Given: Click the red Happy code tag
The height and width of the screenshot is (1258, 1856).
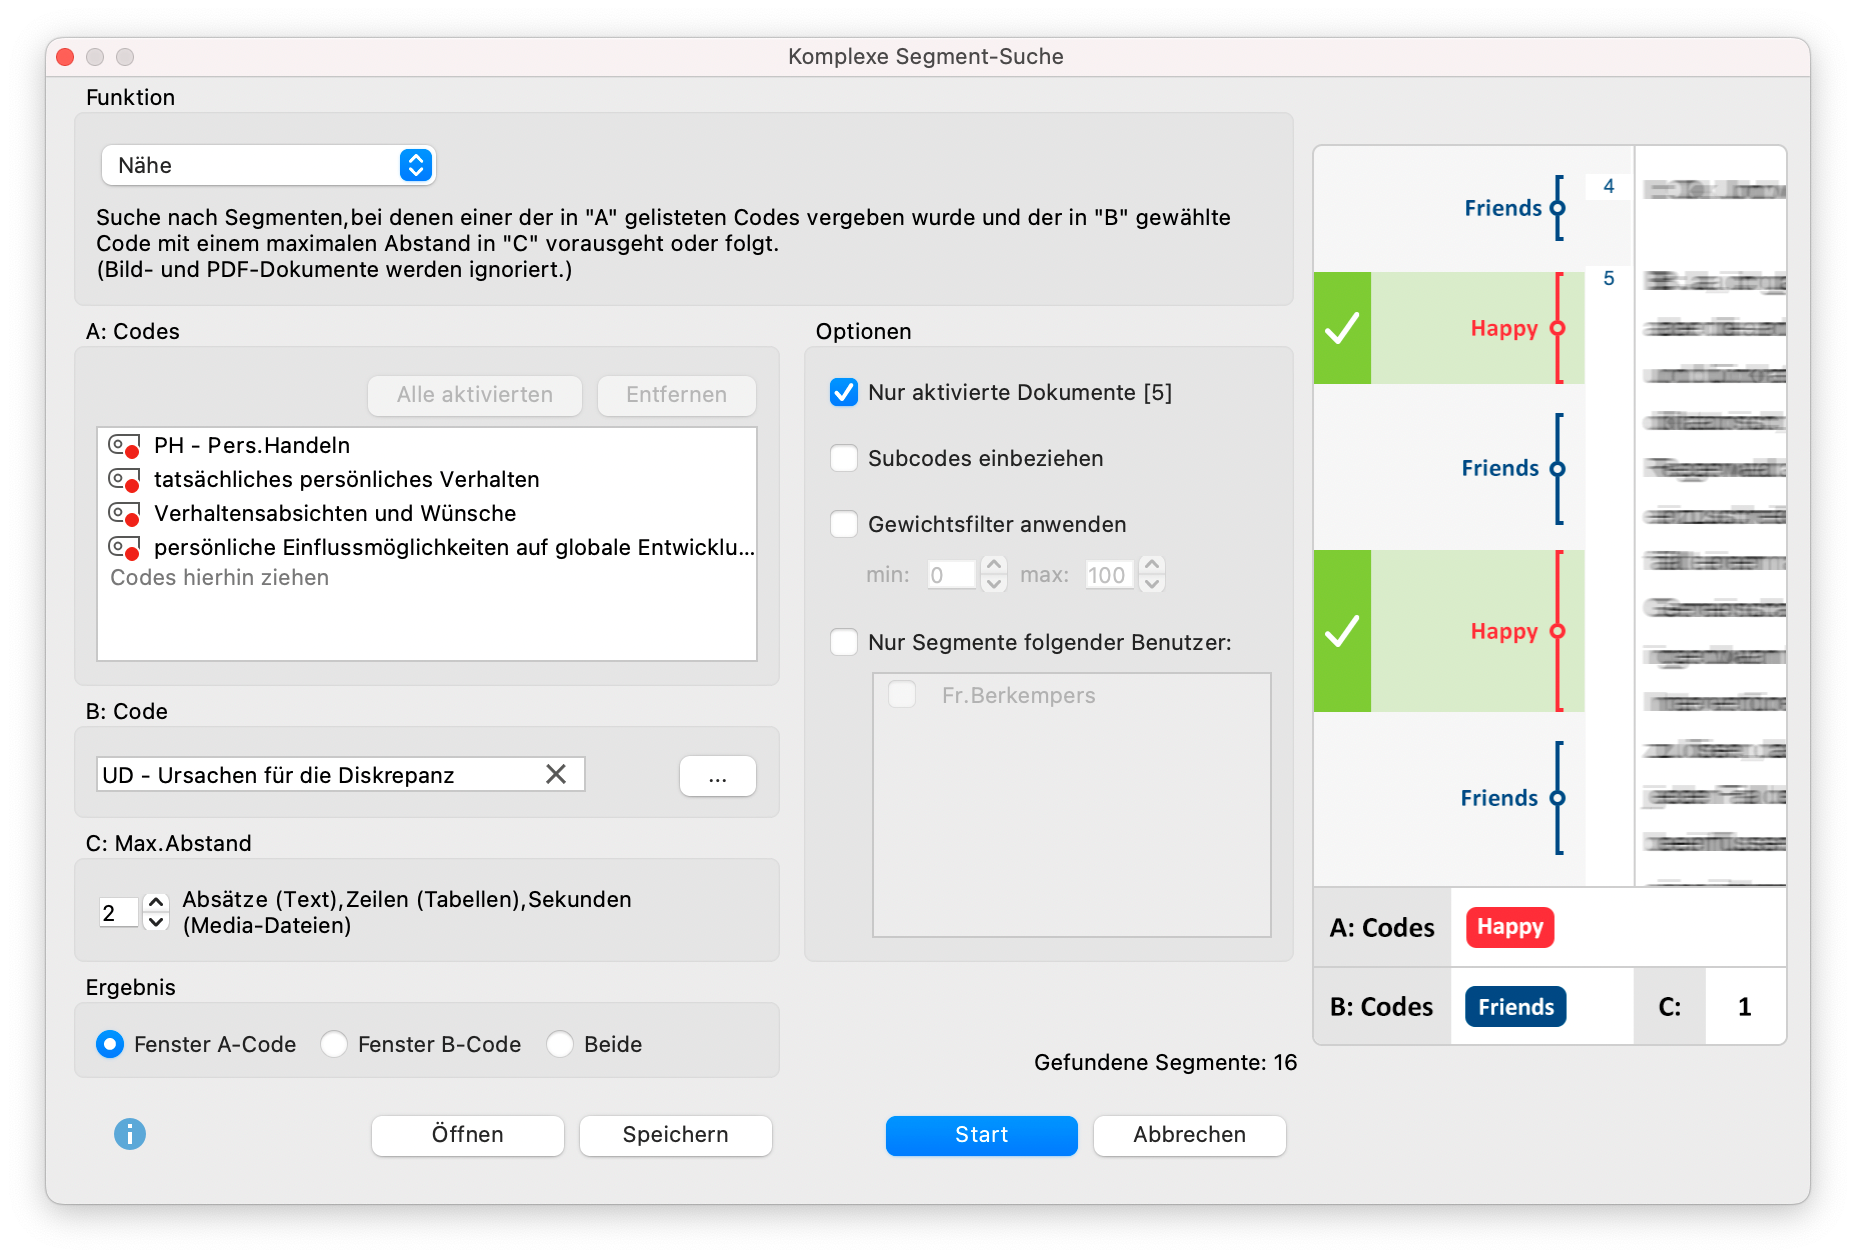Looking at the screenshot, I should click(x=1510, y=927).
